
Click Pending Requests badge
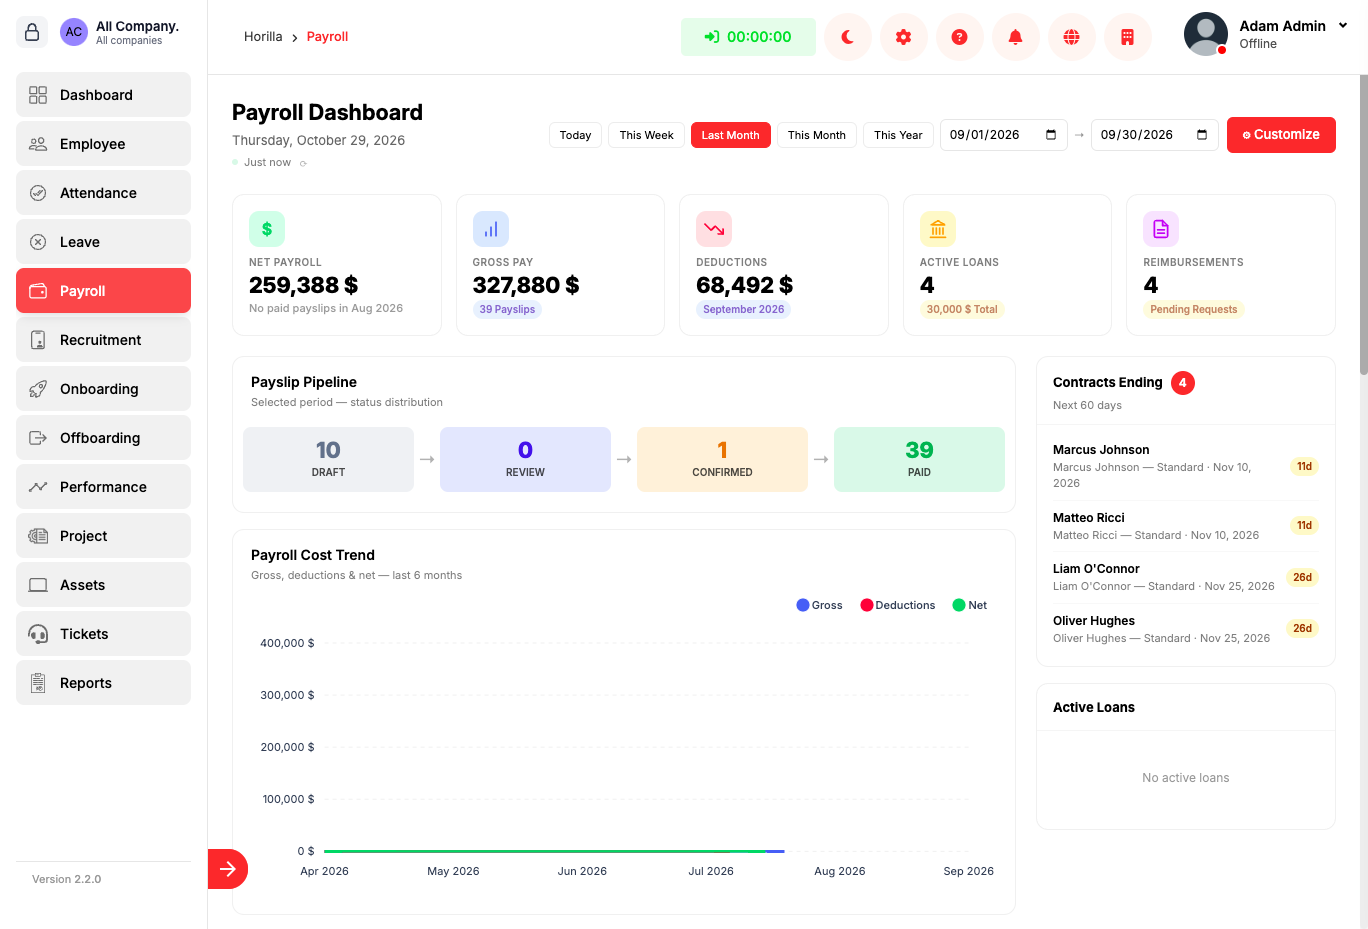click(1193, 310)
